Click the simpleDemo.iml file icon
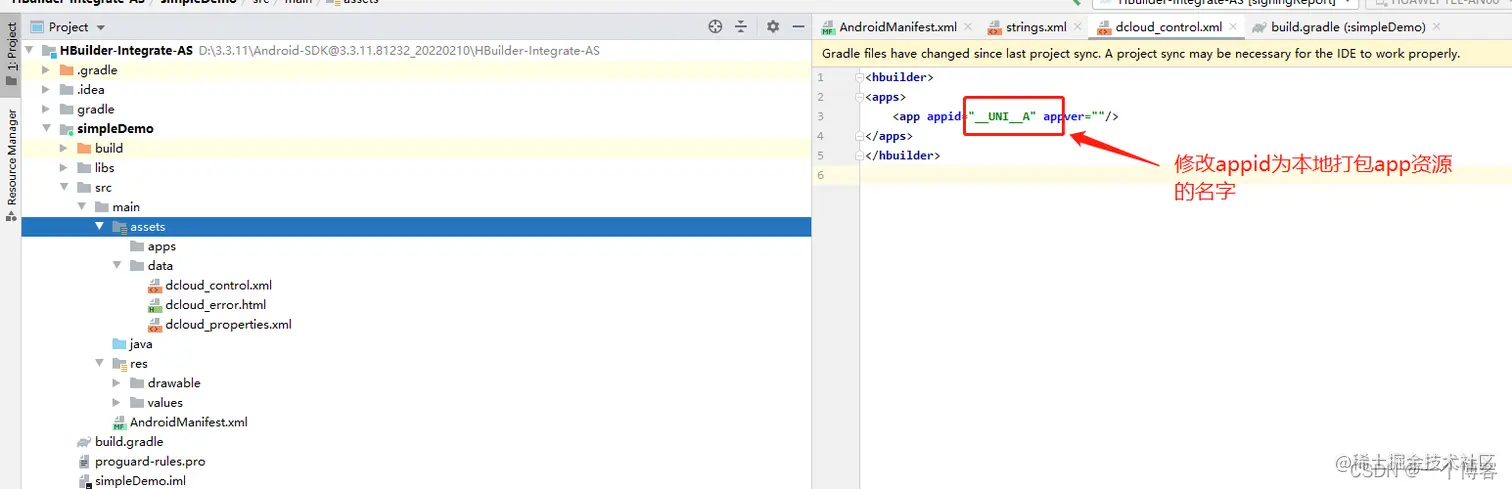 pyautogui.click(x=84, y=481)
